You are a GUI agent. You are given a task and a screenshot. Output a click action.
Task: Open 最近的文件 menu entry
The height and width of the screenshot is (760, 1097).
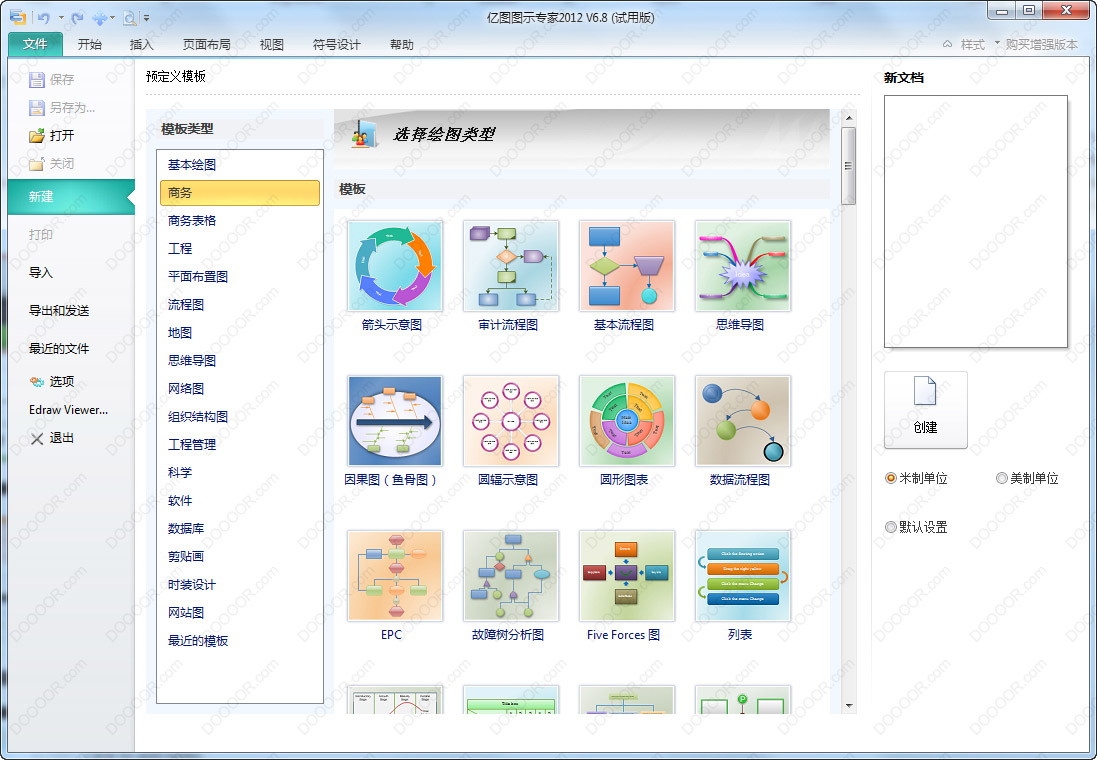59,348
